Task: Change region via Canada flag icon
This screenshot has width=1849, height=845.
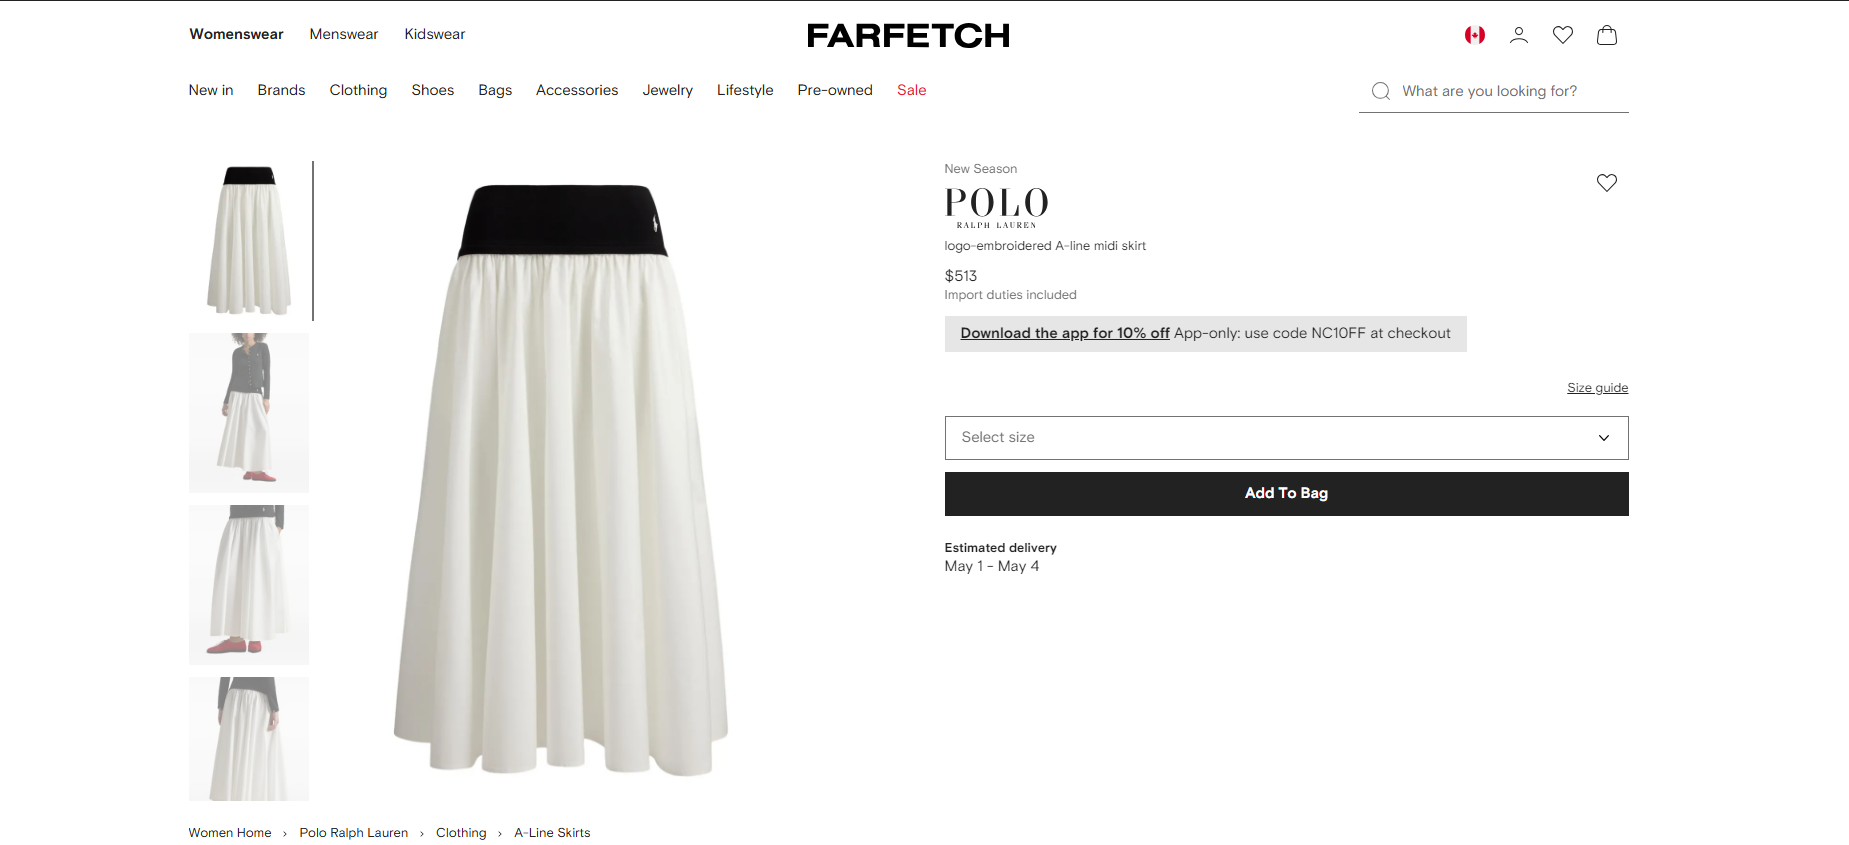Action: [x=1474, y=35]
